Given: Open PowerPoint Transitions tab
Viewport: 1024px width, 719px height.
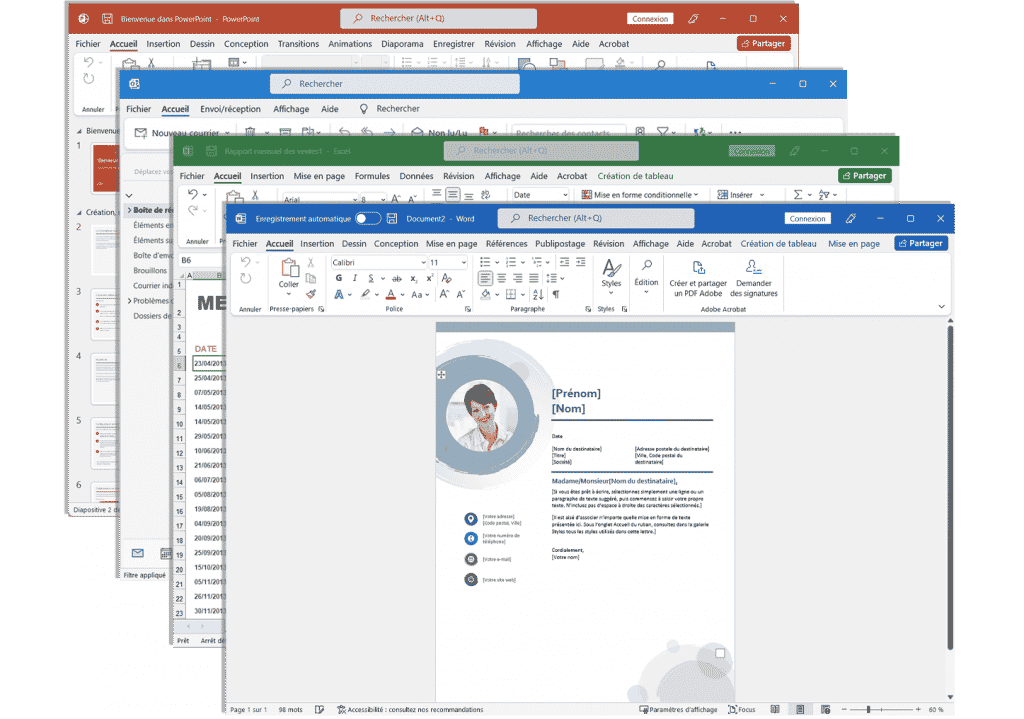Looking at the screenshot, I should pos(298,44).
